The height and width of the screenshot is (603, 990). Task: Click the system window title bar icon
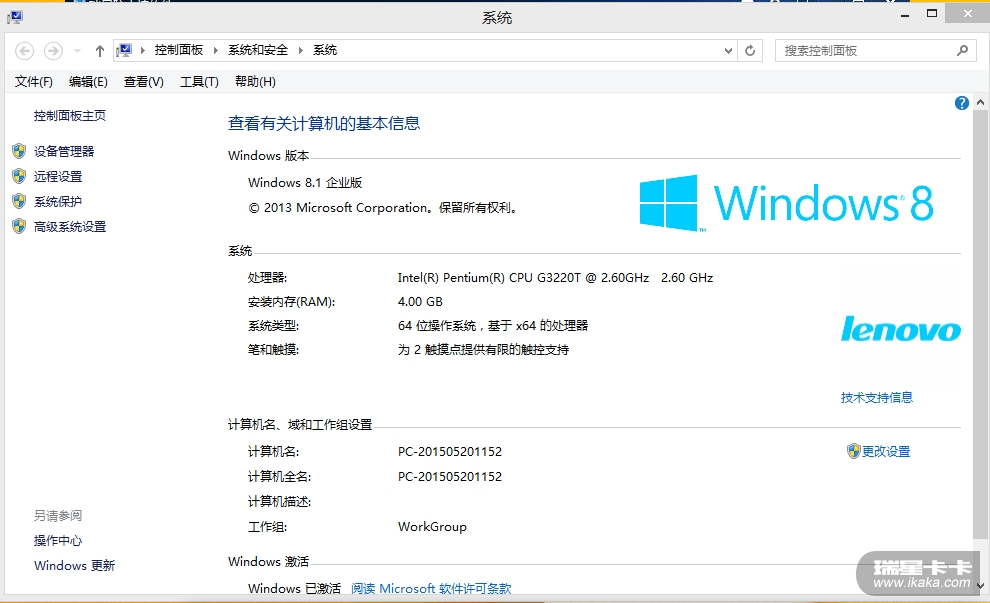pyautogui.click(x=15, y=17)
